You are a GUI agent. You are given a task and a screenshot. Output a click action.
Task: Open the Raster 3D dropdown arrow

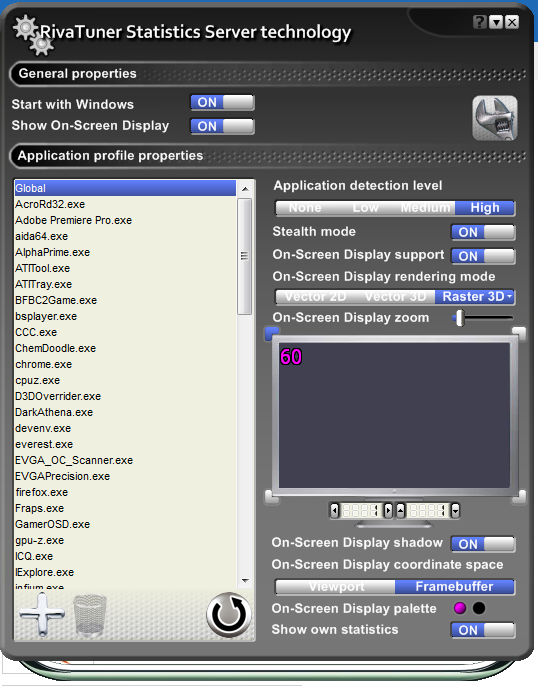click(x=510, y=297)
